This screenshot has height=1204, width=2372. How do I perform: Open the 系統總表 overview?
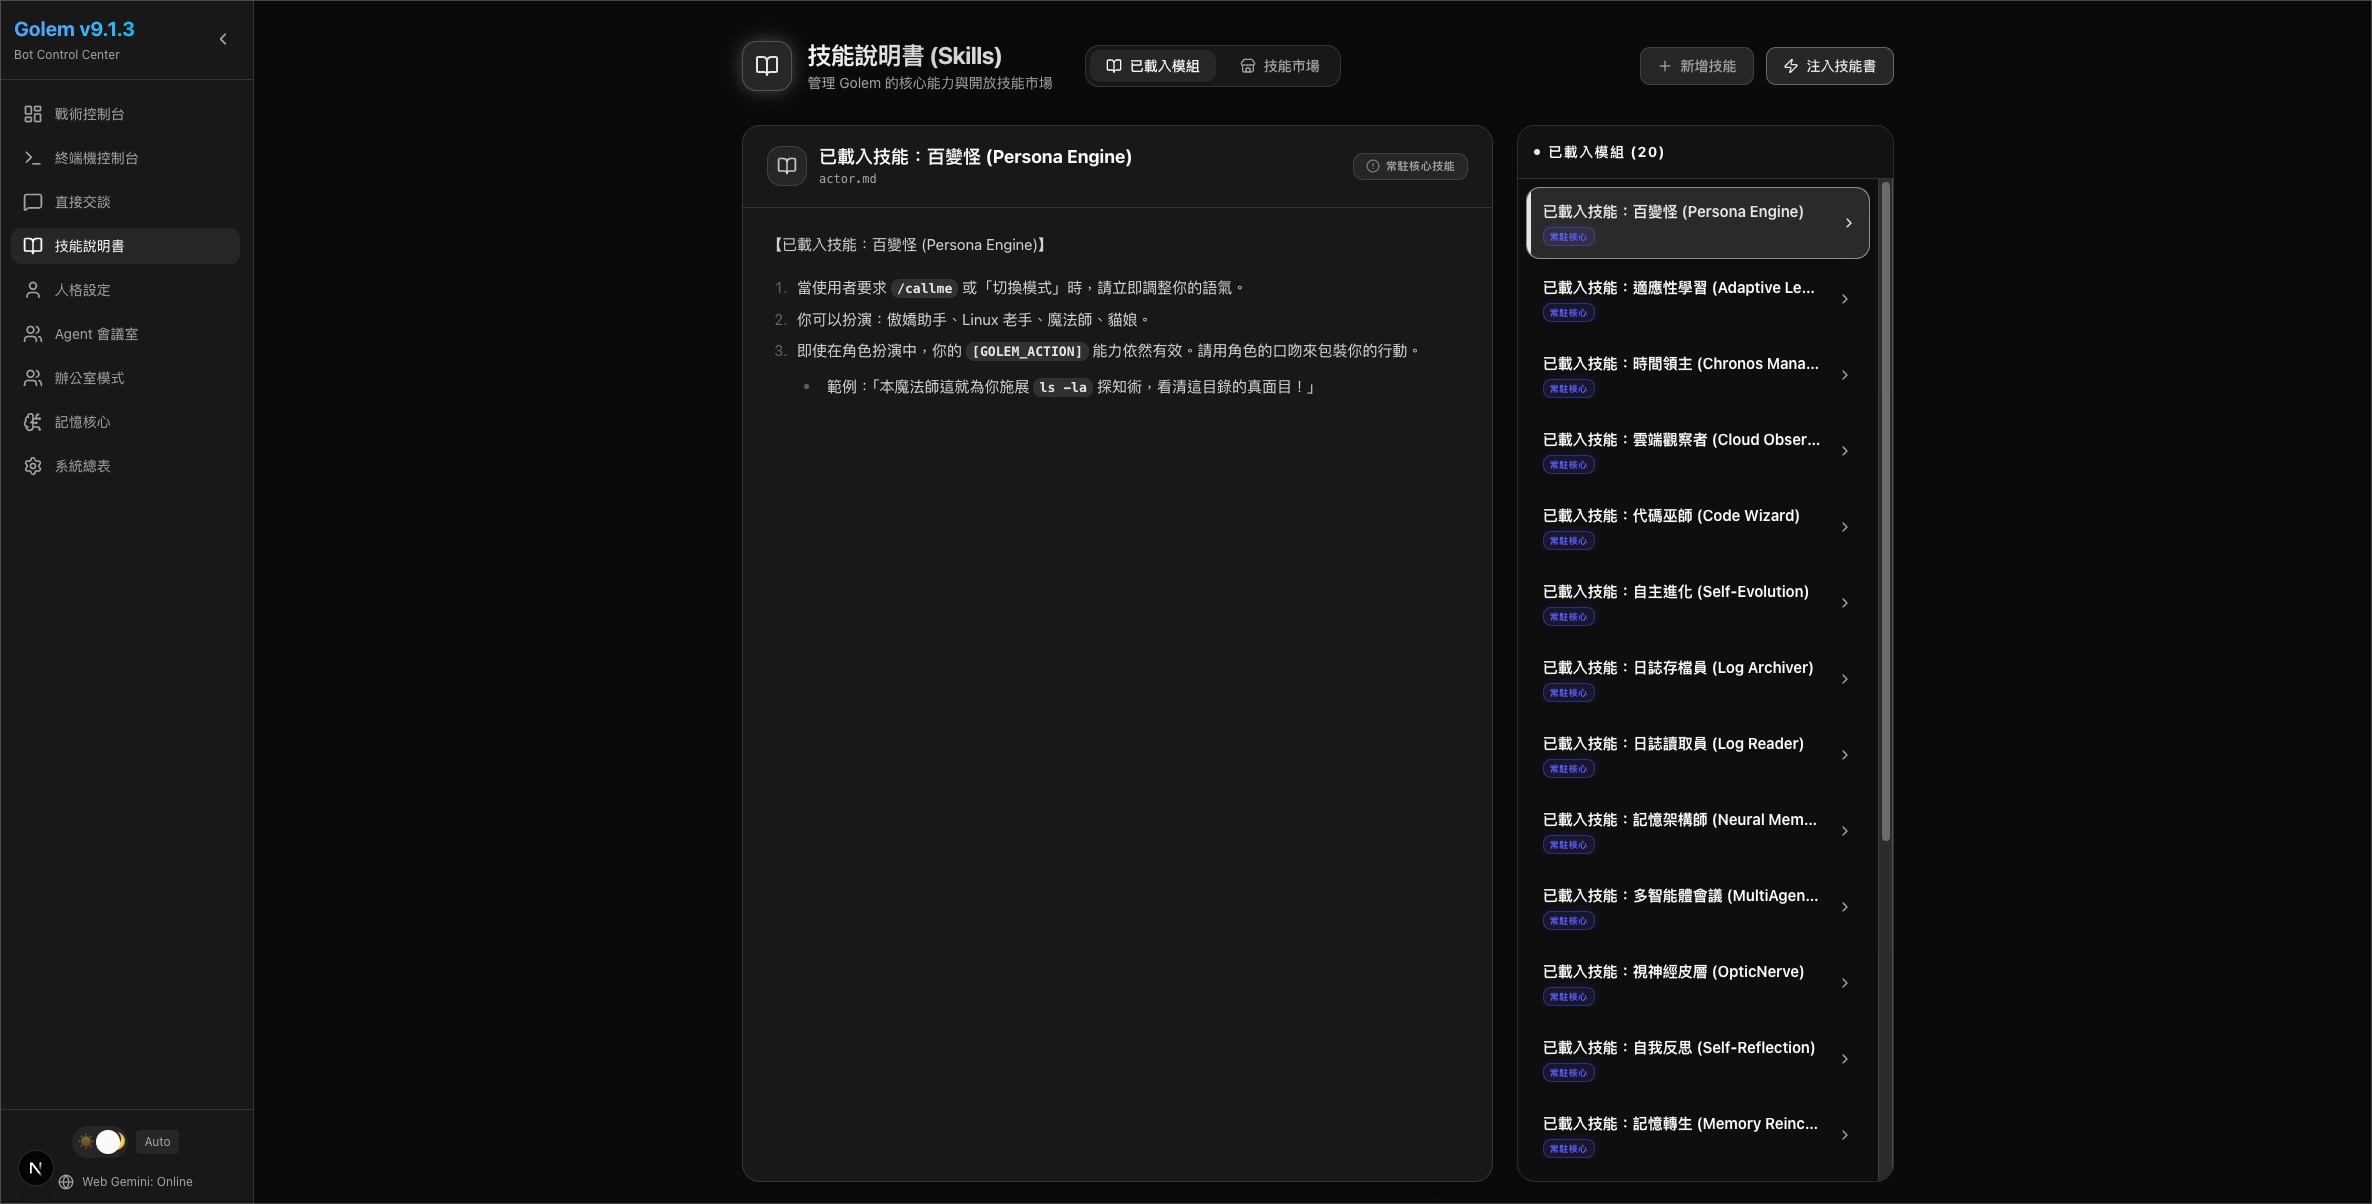[x=82, y=465]
